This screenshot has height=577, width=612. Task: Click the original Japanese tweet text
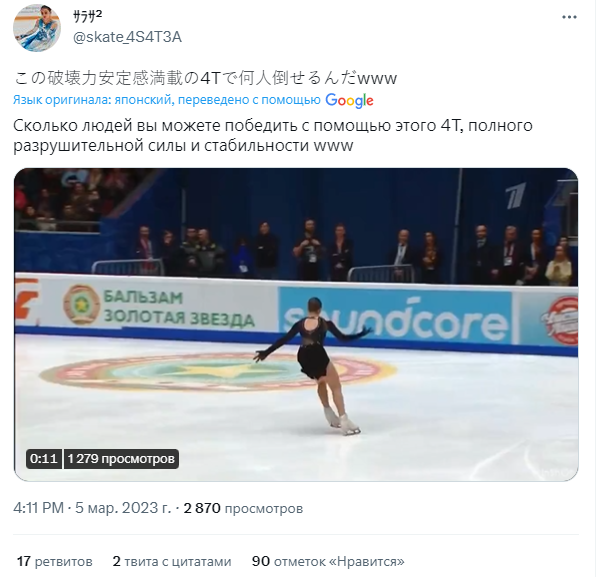pyautogui.click(x=205, y=78)
